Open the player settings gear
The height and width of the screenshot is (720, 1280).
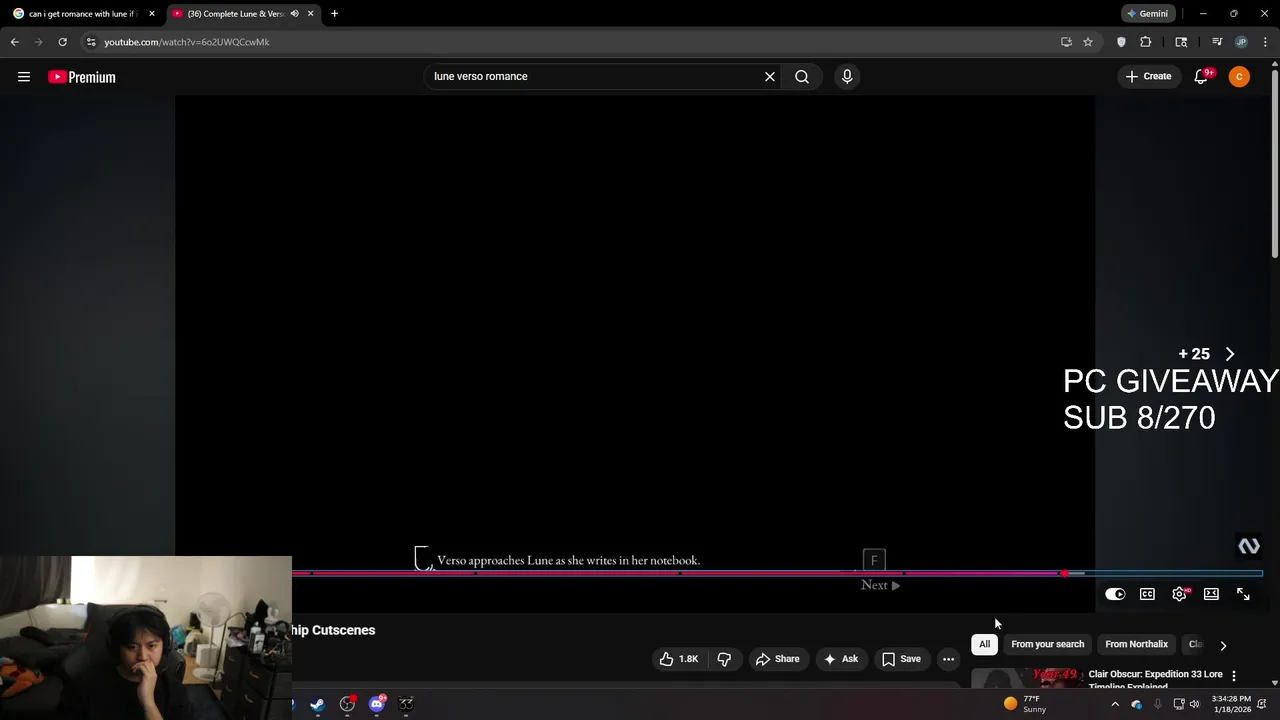pyautogui.click(x=1180, y=594)
